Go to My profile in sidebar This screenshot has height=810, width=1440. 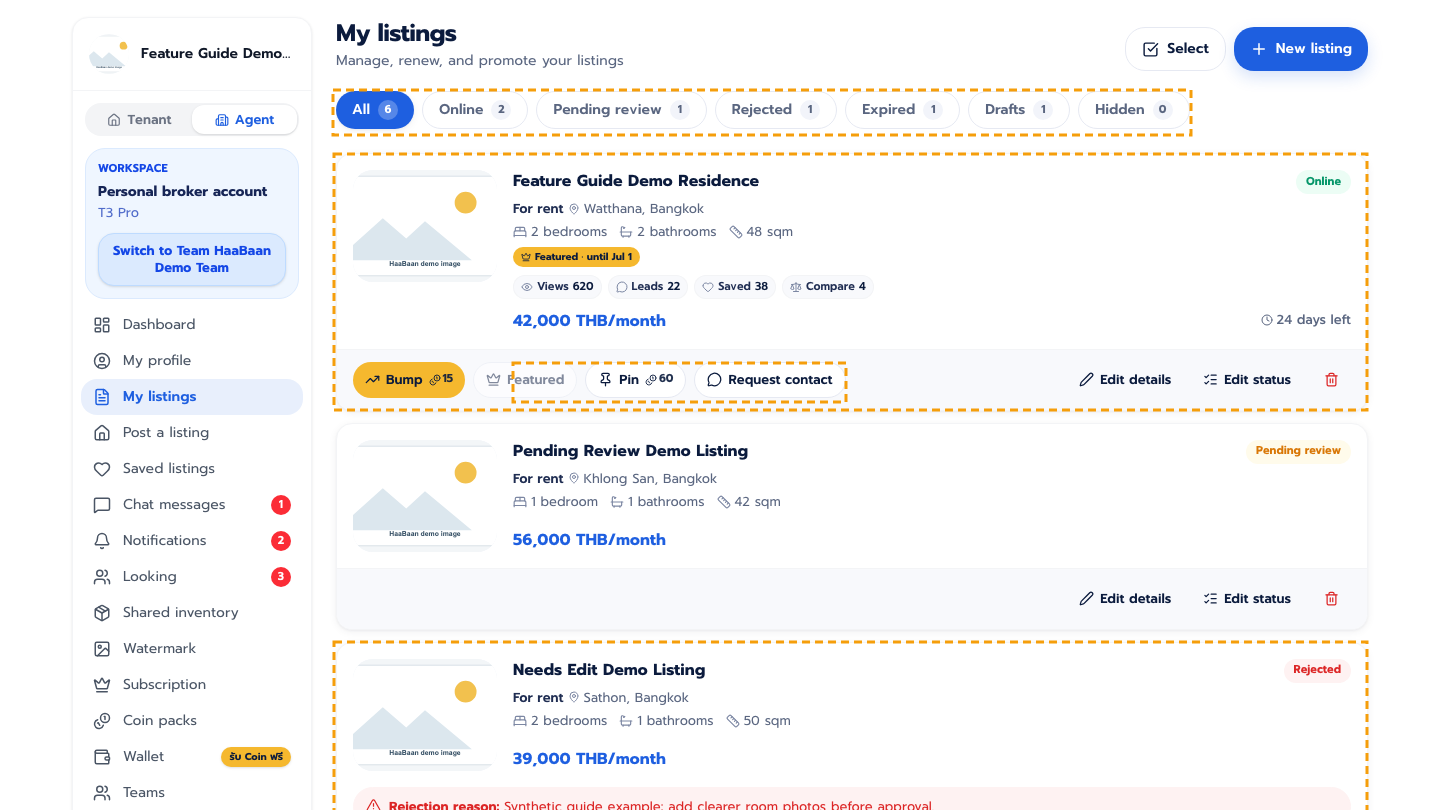pos(192,361)
